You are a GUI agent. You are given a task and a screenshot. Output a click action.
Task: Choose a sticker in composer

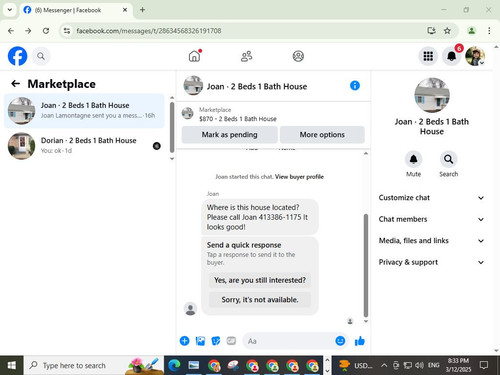216,341
